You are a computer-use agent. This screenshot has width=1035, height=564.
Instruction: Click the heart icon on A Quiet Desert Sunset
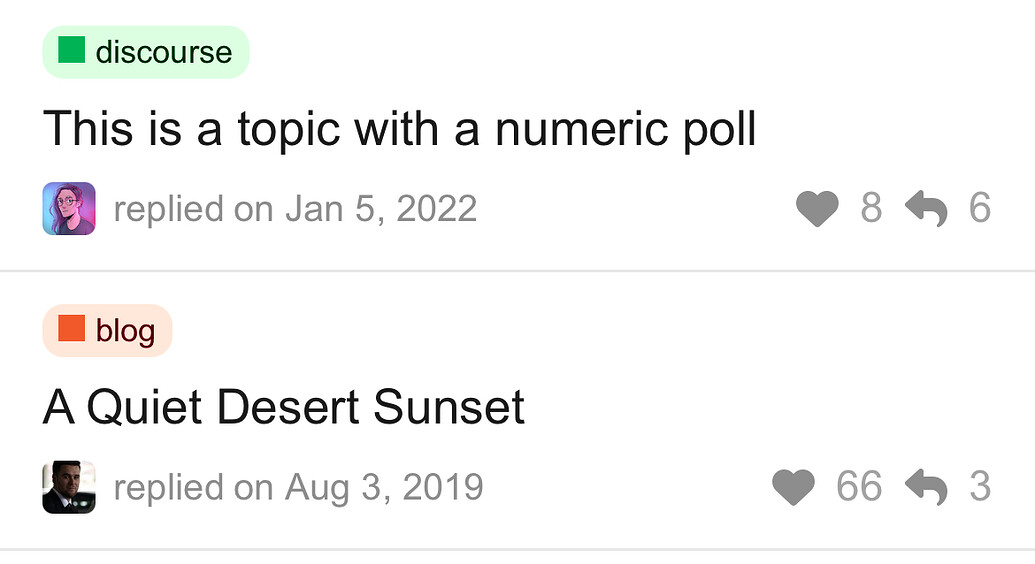793,488
